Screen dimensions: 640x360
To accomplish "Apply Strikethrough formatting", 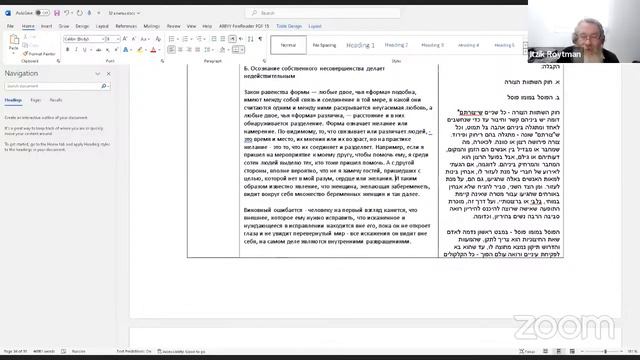I will point(98,50).
